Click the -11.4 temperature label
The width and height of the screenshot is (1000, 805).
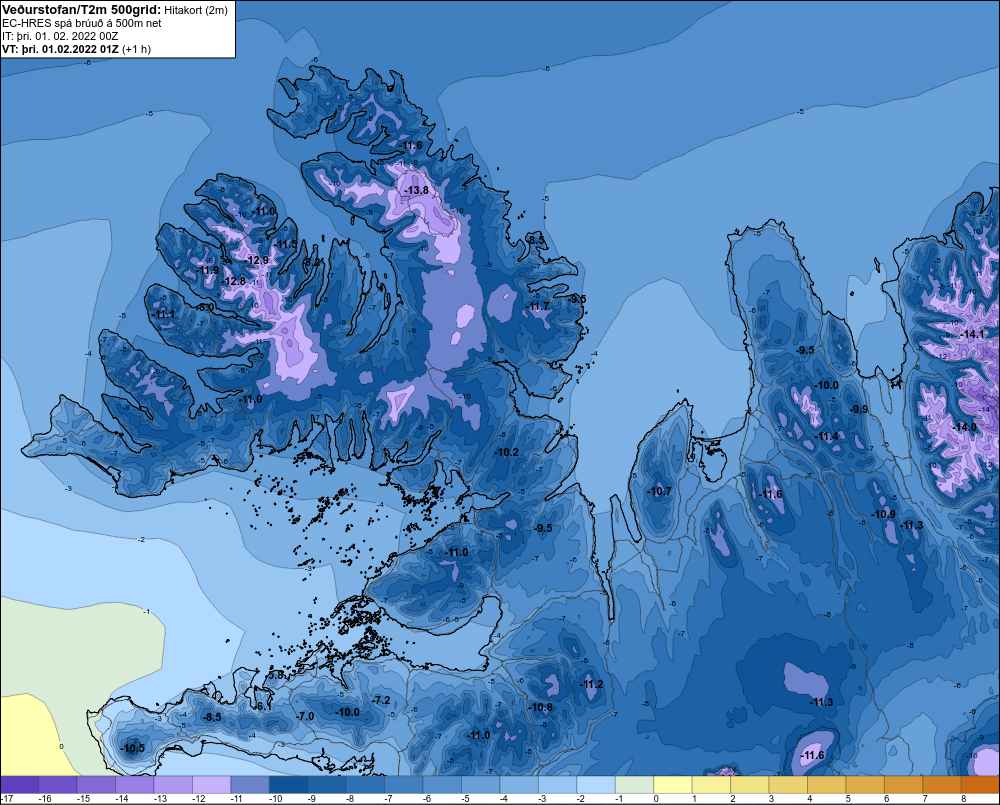[x=827, y=436]
